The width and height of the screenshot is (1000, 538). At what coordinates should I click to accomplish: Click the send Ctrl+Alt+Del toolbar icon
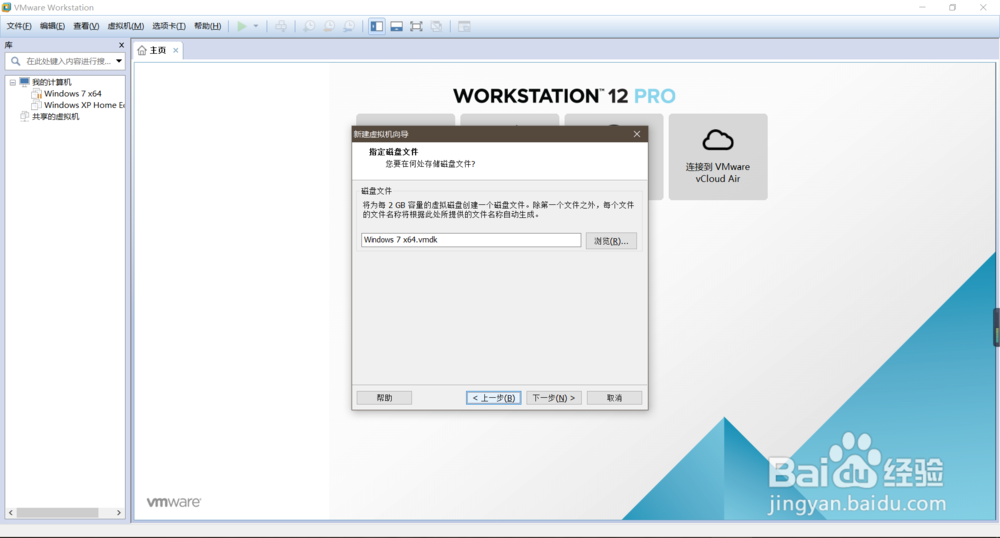click(281, 26)
